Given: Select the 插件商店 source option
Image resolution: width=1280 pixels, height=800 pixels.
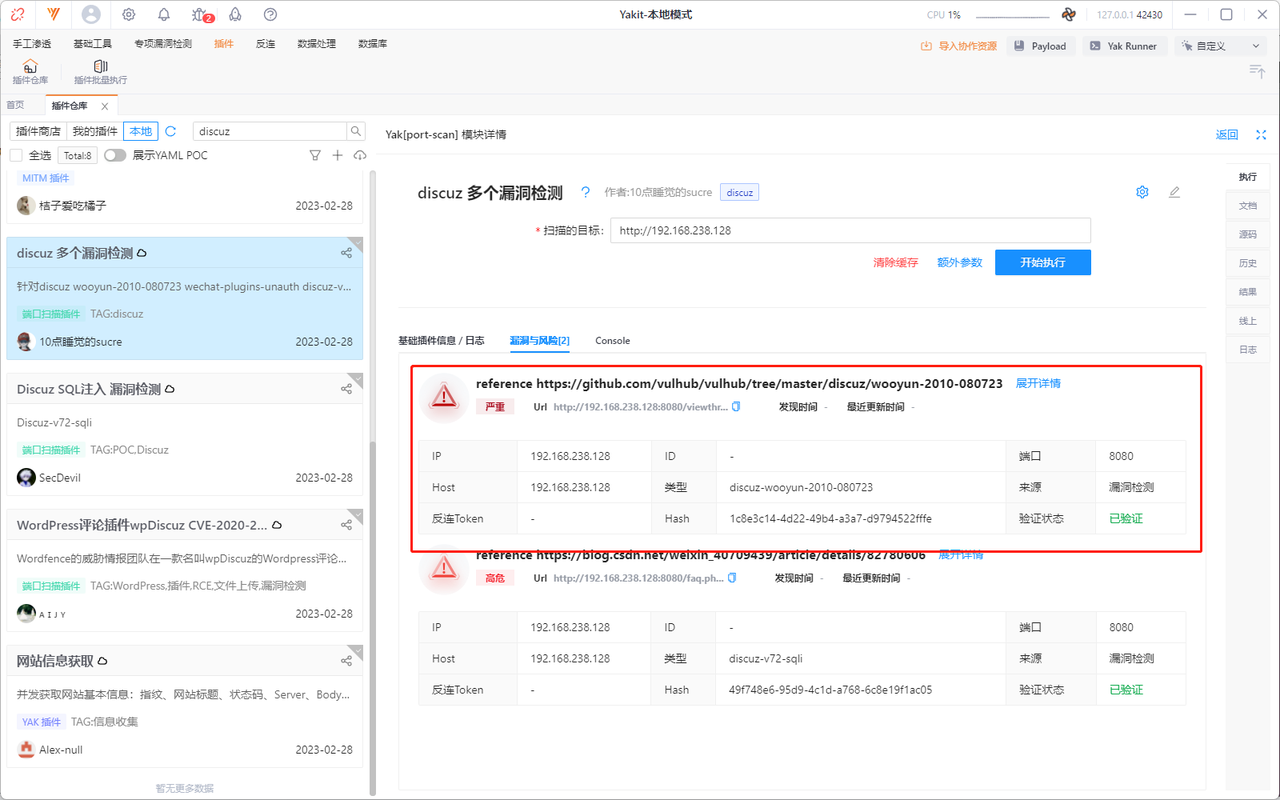Looking at the screenshot, I should [39, 131].
